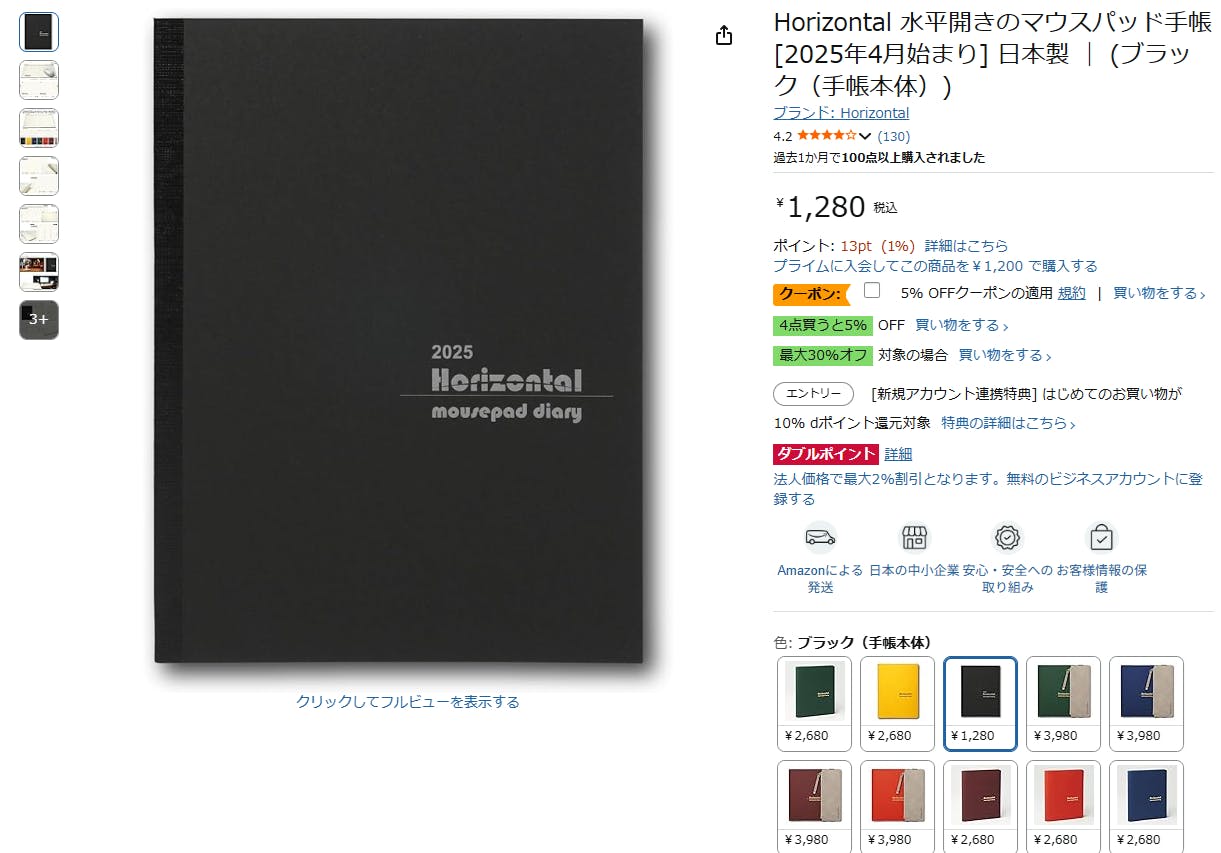The height and width of the screenshot is (853, 1221).
Task: Tick the 5% OFF coupon checkbox
Action: pyautogui.click(x=872, y=291)
